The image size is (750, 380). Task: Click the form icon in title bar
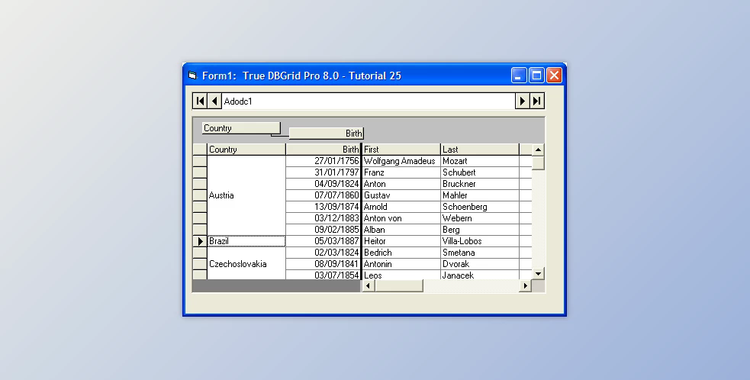pyautogui.click(x=192, y=76)
